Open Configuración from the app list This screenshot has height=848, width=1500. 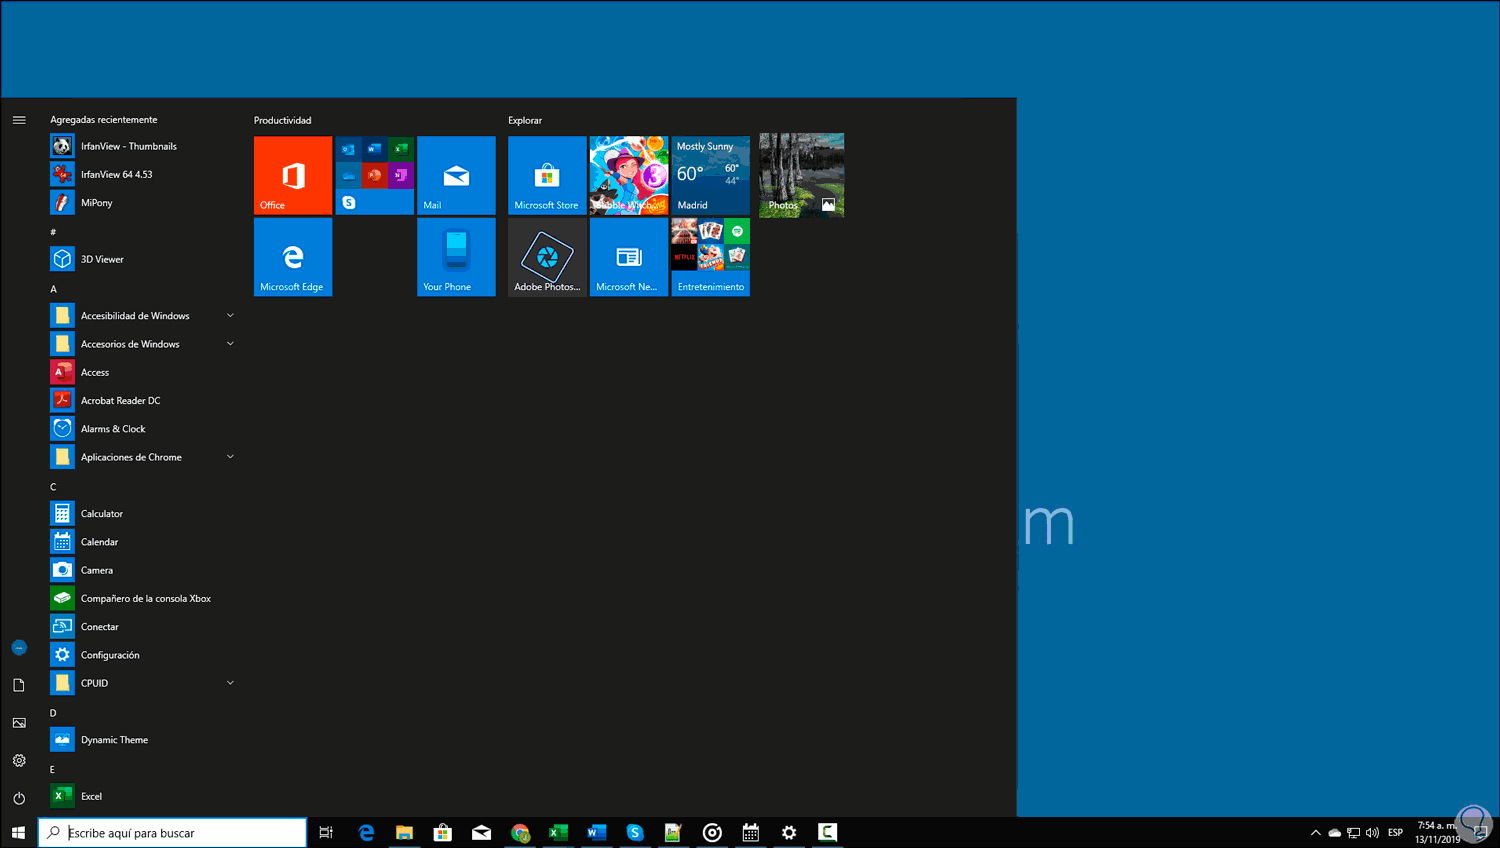143,655
